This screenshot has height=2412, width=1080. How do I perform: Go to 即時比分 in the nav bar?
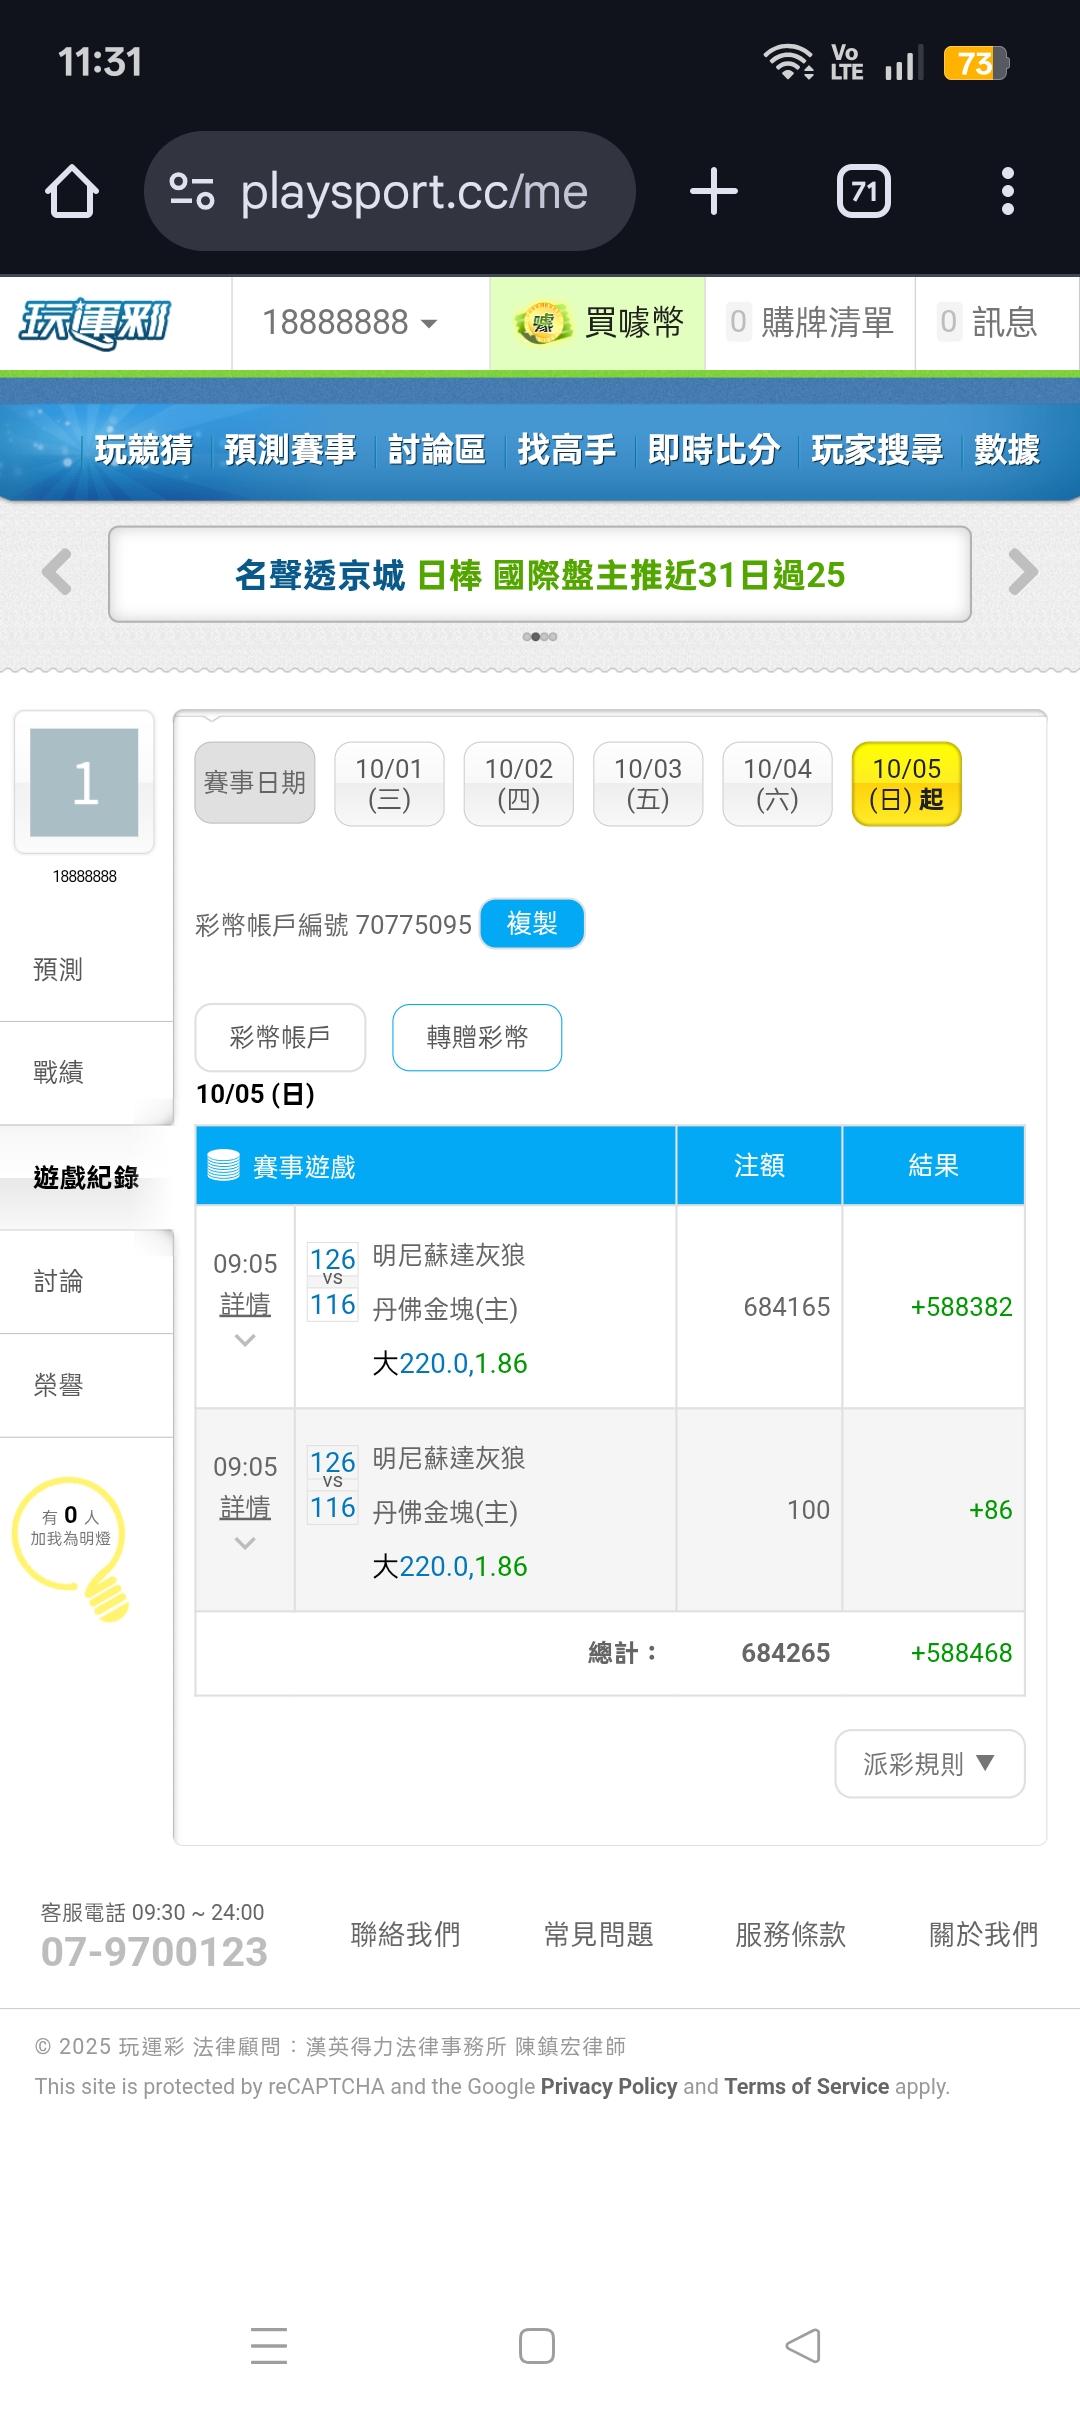pos(713,450)
